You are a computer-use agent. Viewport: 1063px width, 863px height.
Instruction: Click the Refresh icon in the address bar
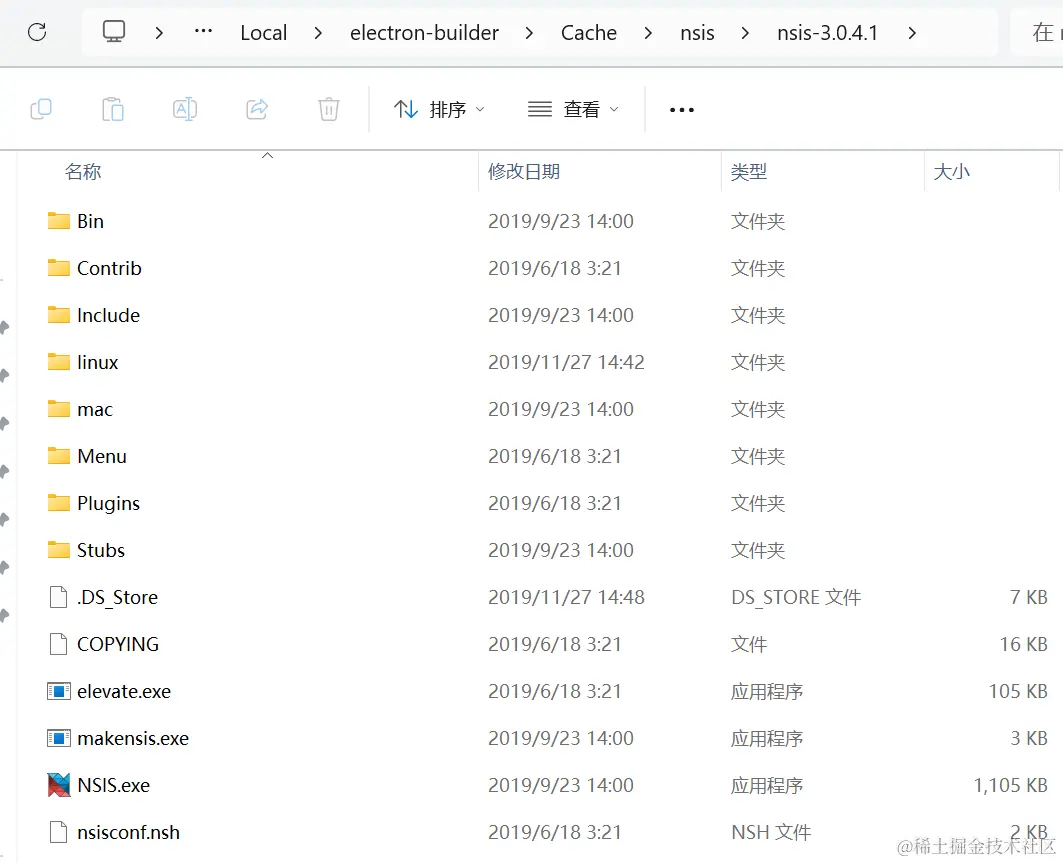pyautogui.click(x=37, y=31)
